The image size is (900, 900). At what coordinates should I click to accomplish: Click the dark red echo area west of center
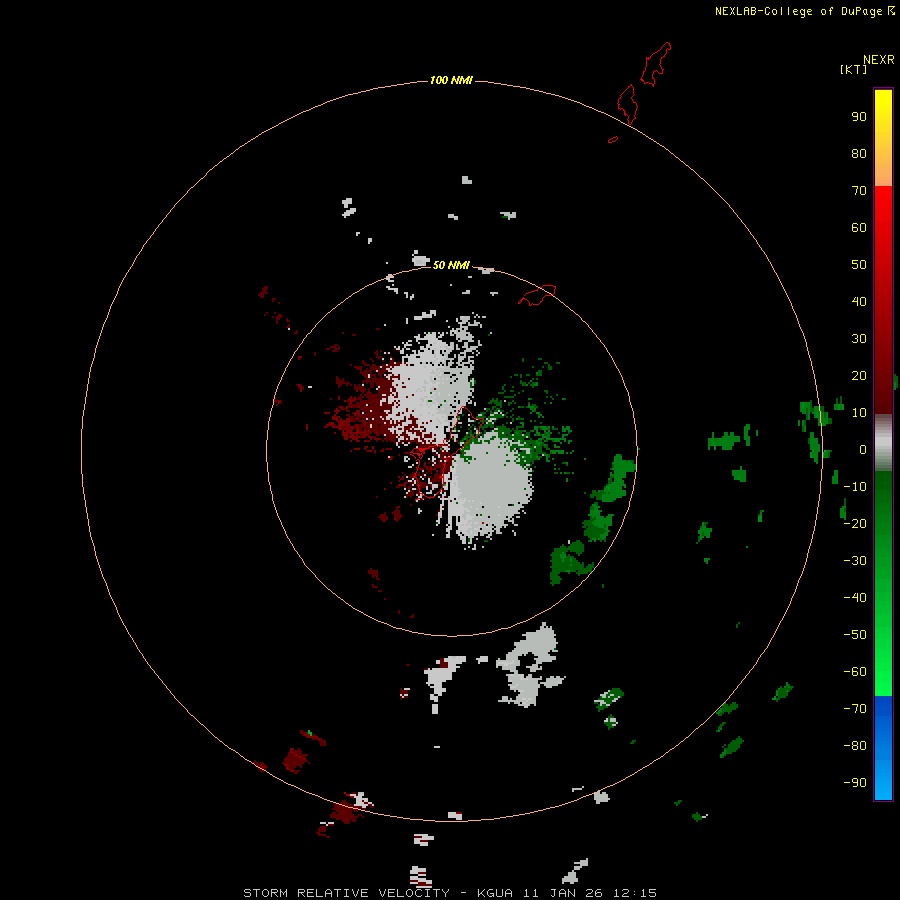click(x=368, y=411)
